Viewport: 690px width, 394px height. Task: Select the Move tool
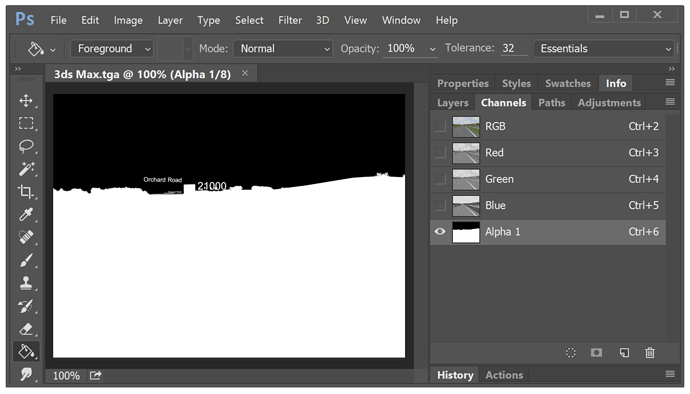[26, 100]
